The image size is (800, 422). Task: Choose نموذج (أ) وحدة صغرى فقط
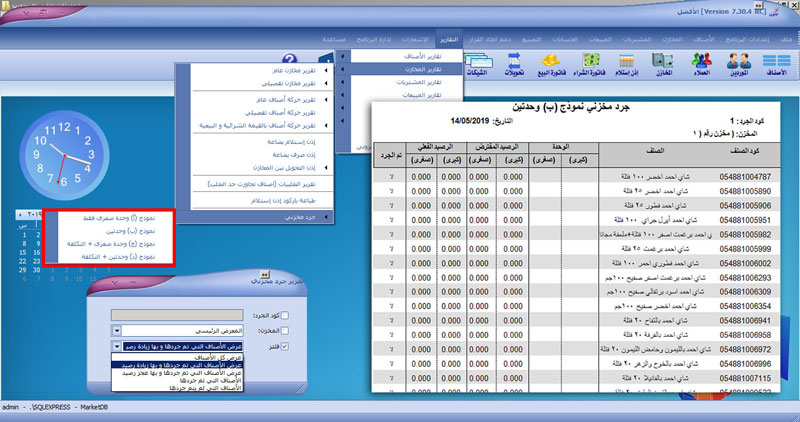point(110,218)
